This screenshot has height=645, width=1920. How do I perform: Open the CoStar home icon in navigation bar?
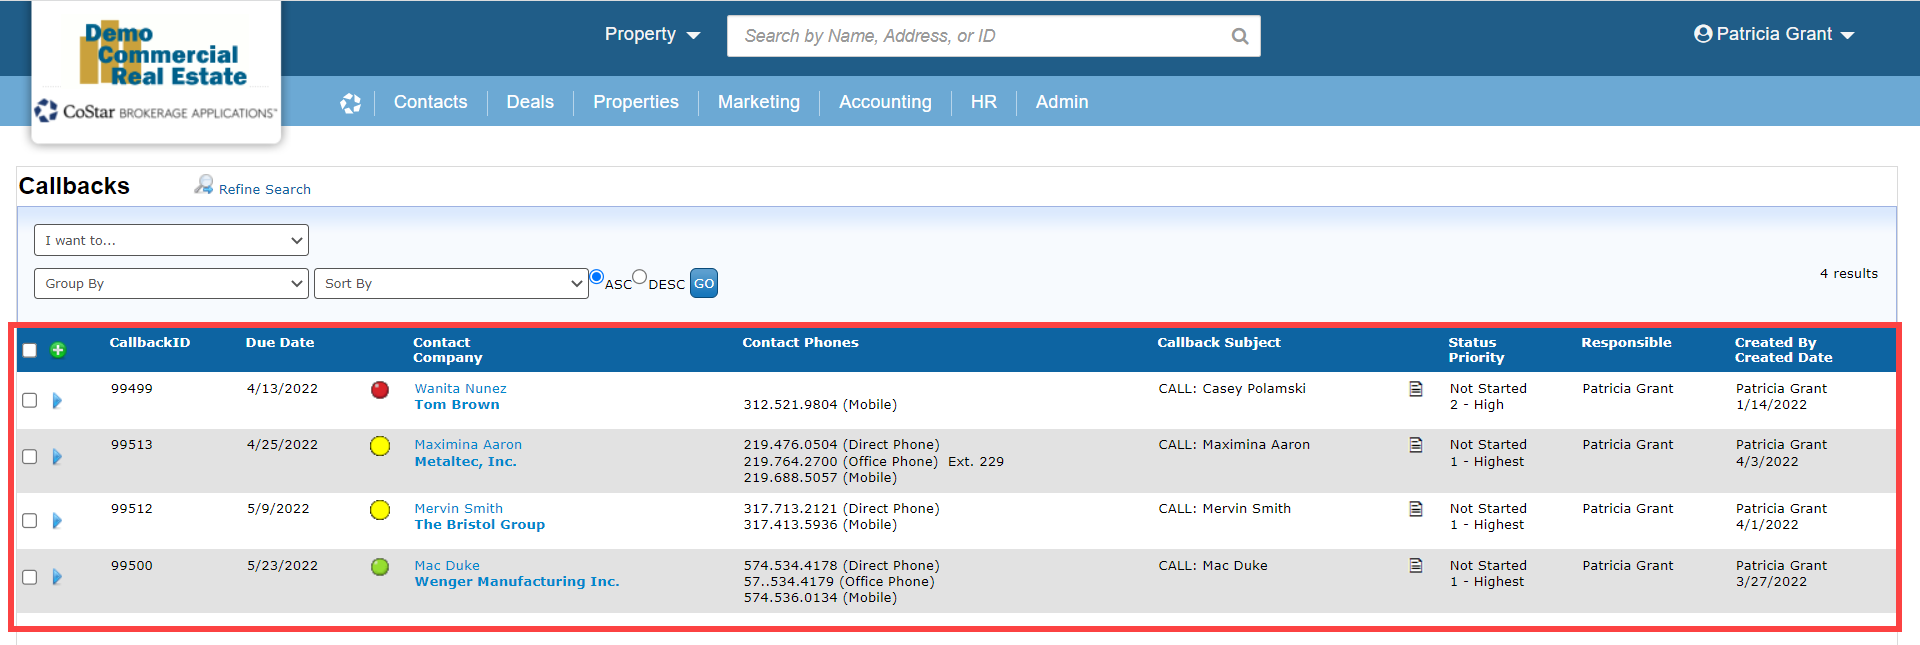click(350, 103)
